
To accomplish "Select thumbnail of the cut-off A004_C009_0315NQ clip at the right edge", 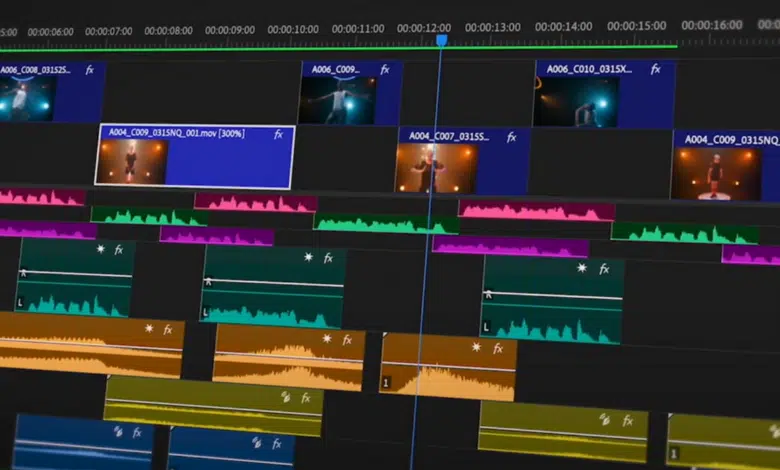I will coord(715,174).
